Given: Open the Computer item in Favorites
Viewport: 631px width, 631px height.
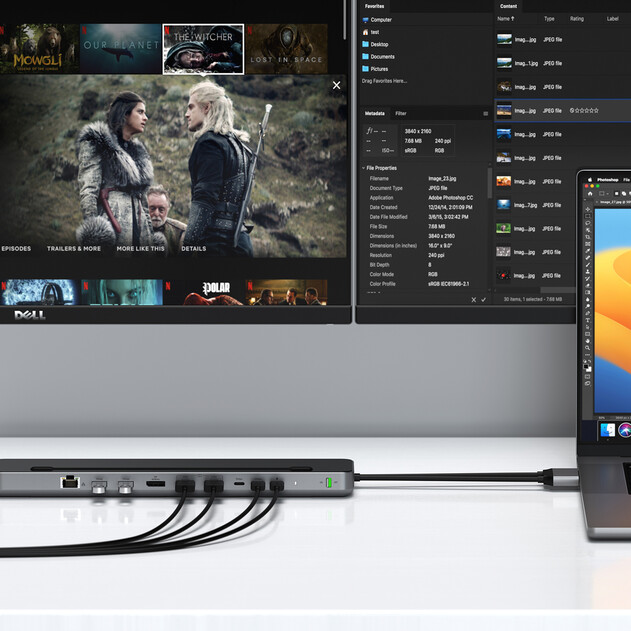Looking at the screenshot, I should (x=380, y=19).
